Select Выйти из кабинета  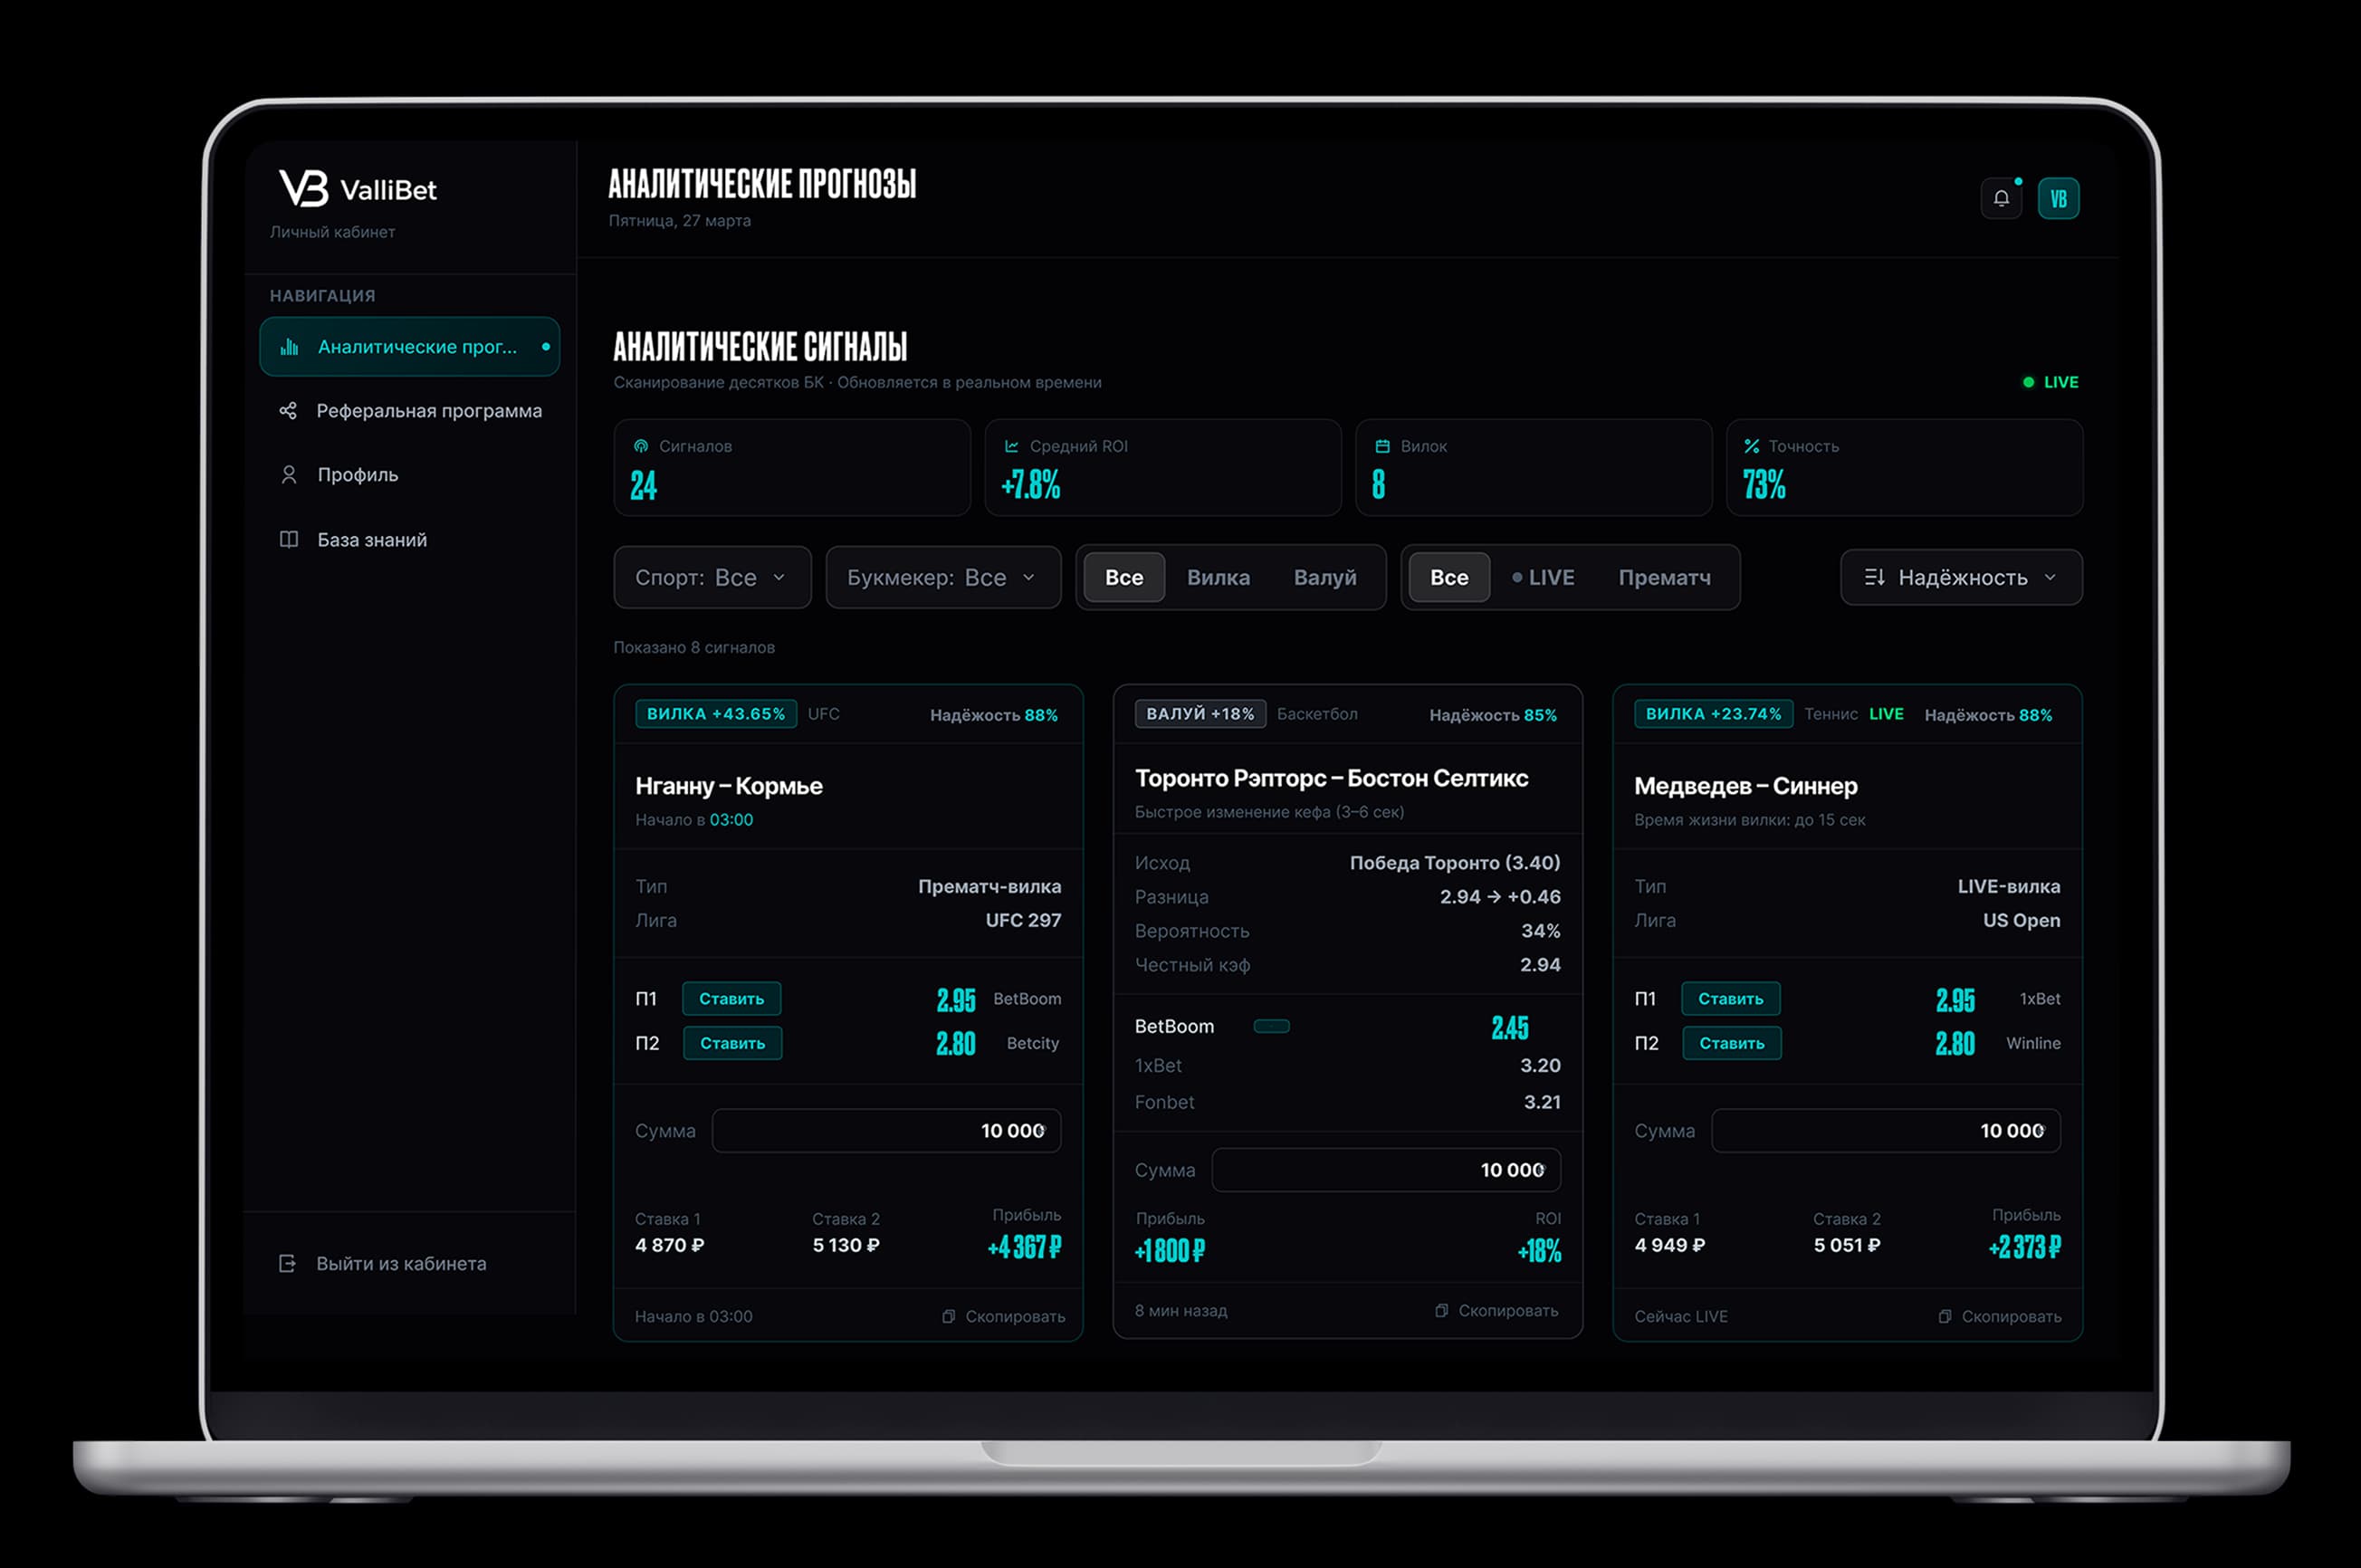(382, 1264)
